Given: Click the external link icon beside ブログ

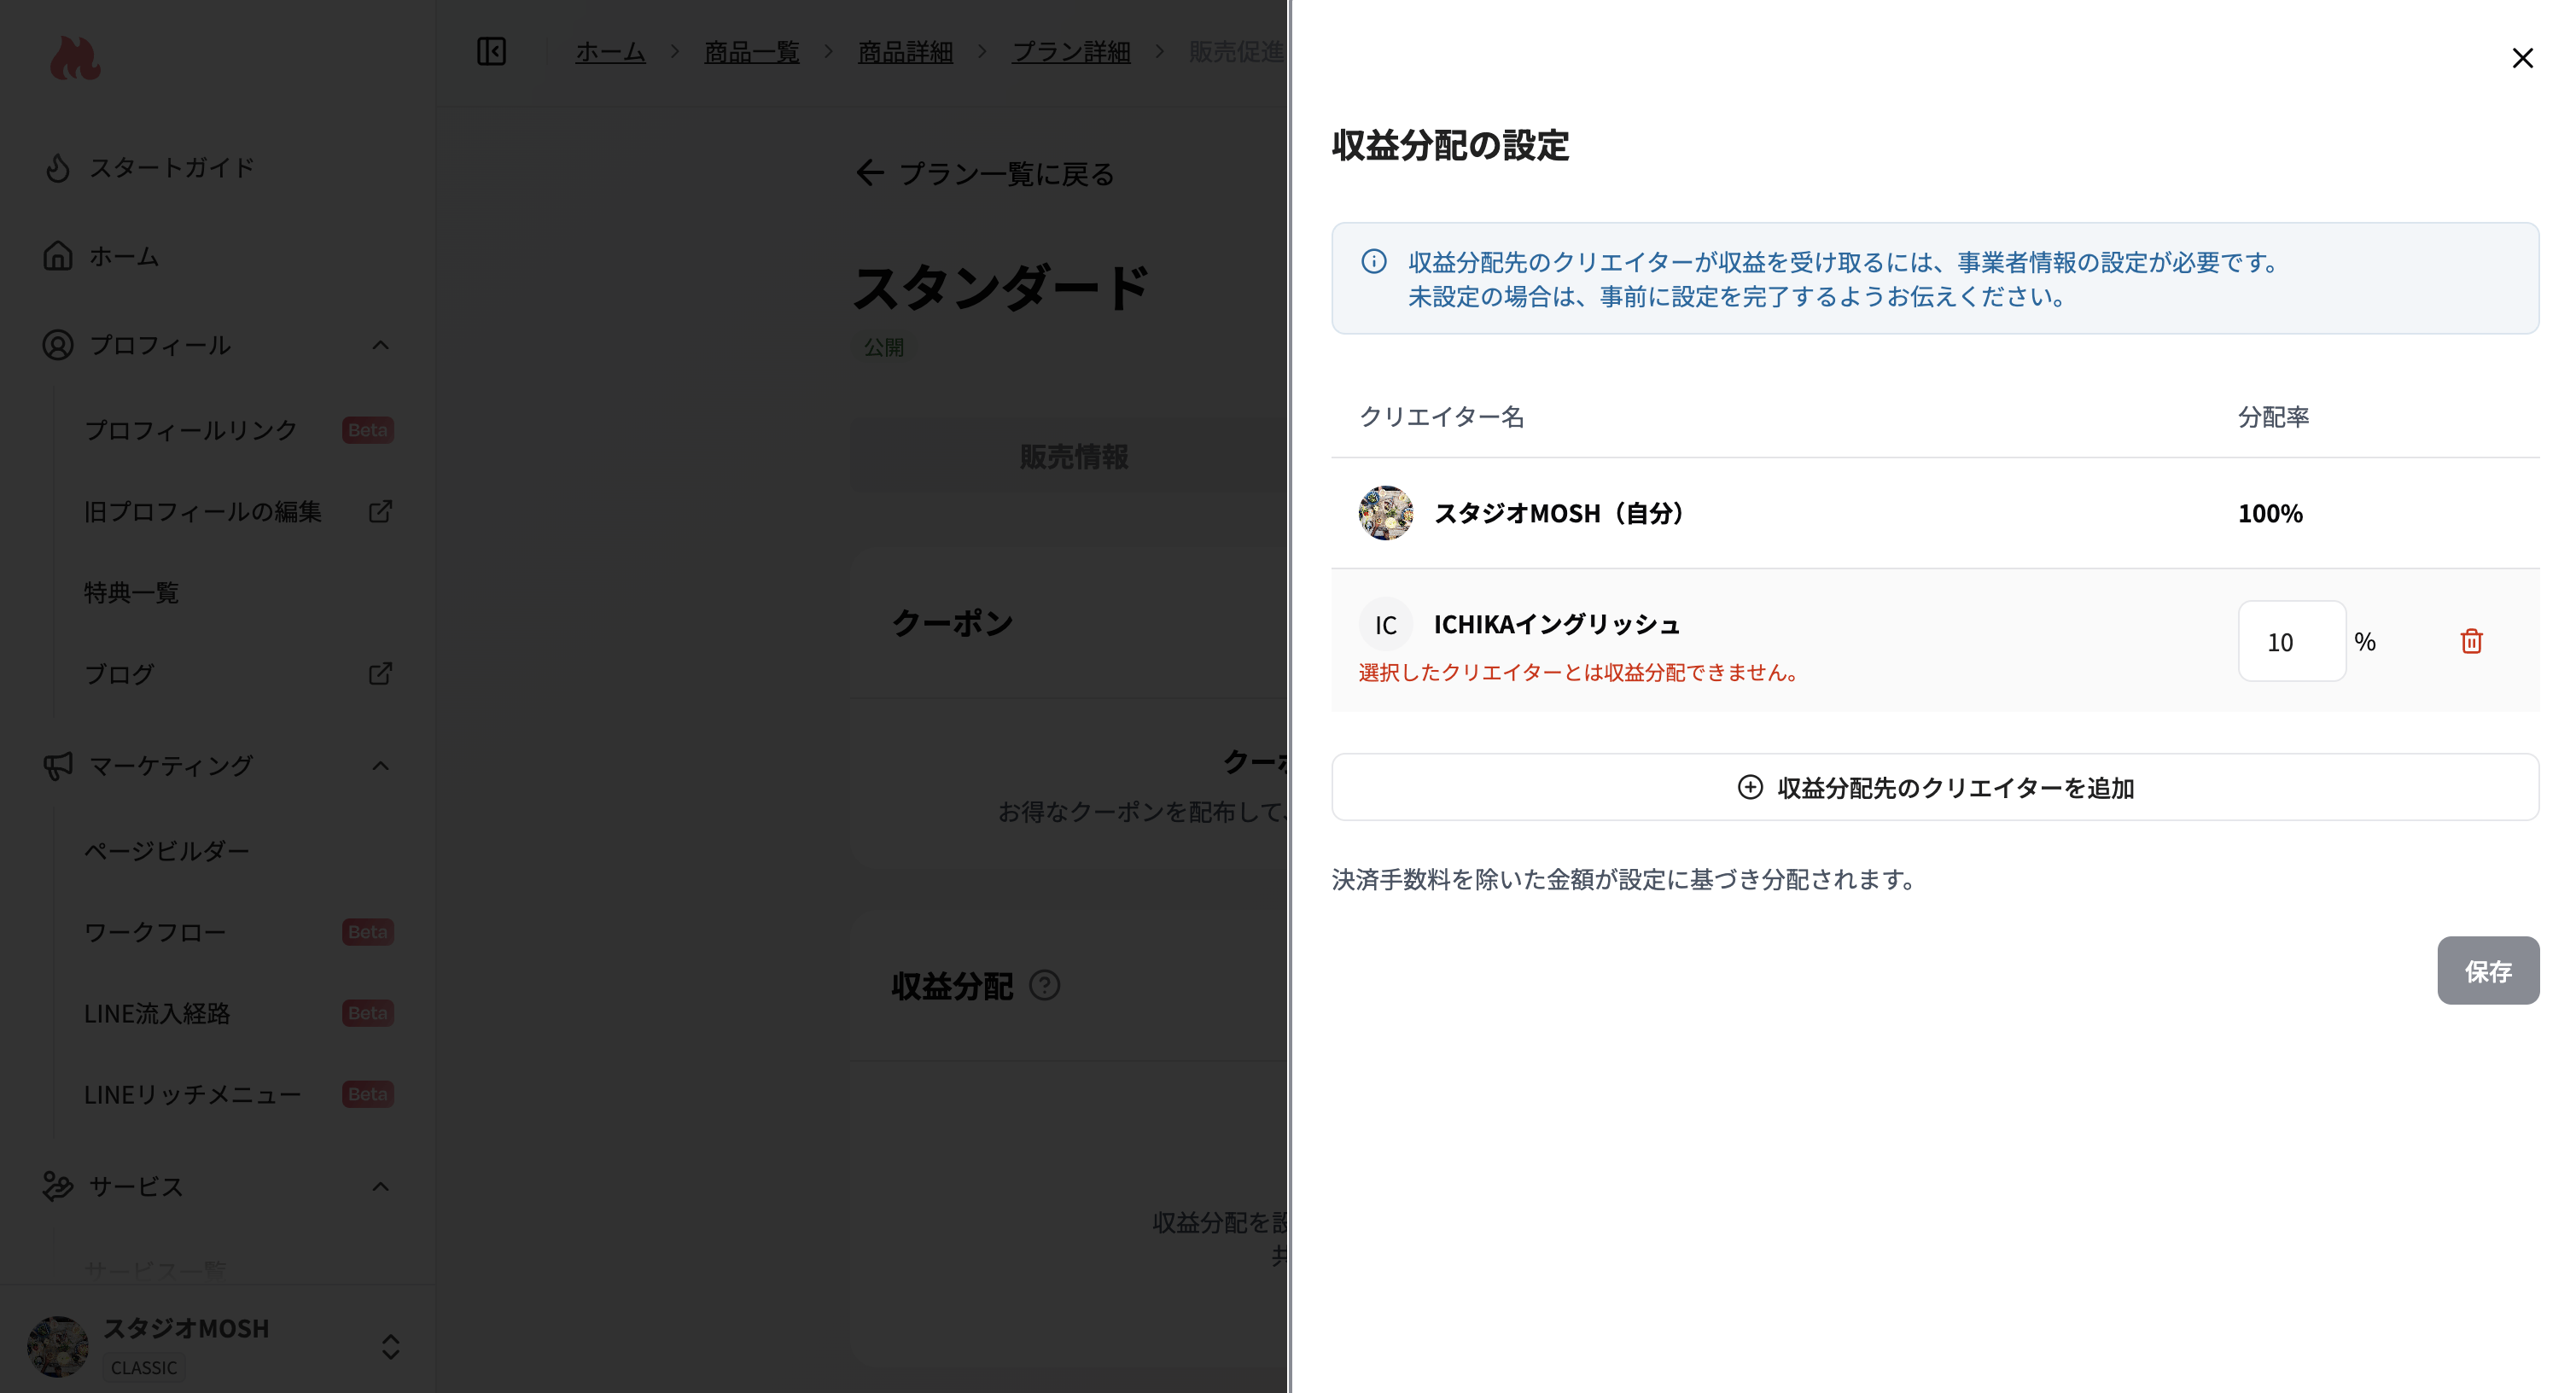Looking at the screenshot, I should coord(380,674).
